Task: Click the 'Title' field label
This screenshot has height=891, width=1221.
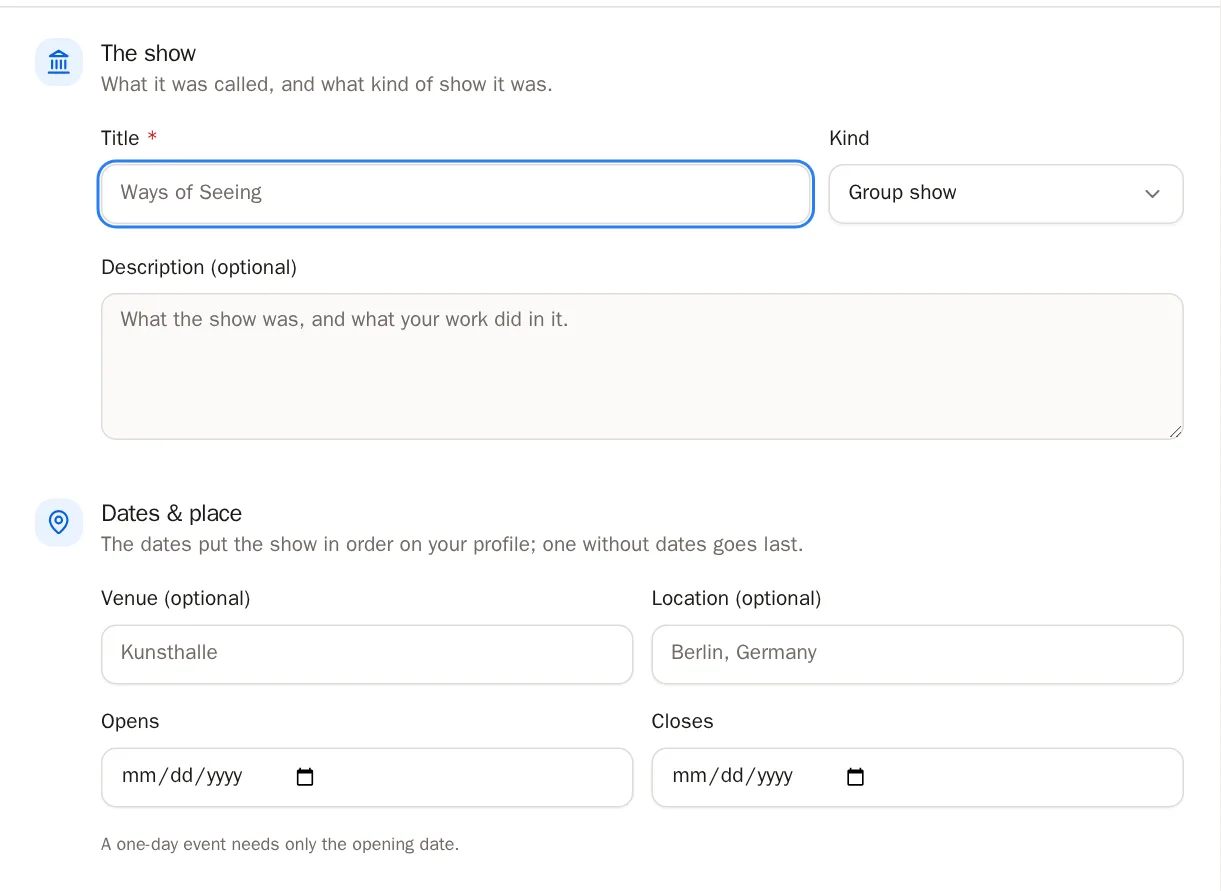Action: (120, 139)
